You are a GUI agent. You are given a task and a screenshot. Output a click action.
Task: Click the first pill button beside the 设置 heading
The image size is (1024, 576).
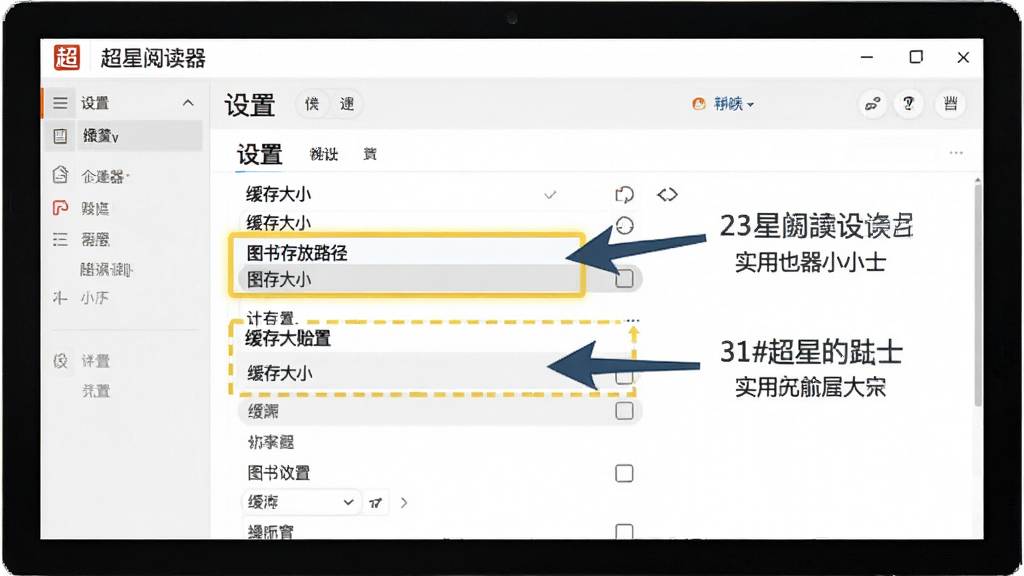(x=312, y=104)
